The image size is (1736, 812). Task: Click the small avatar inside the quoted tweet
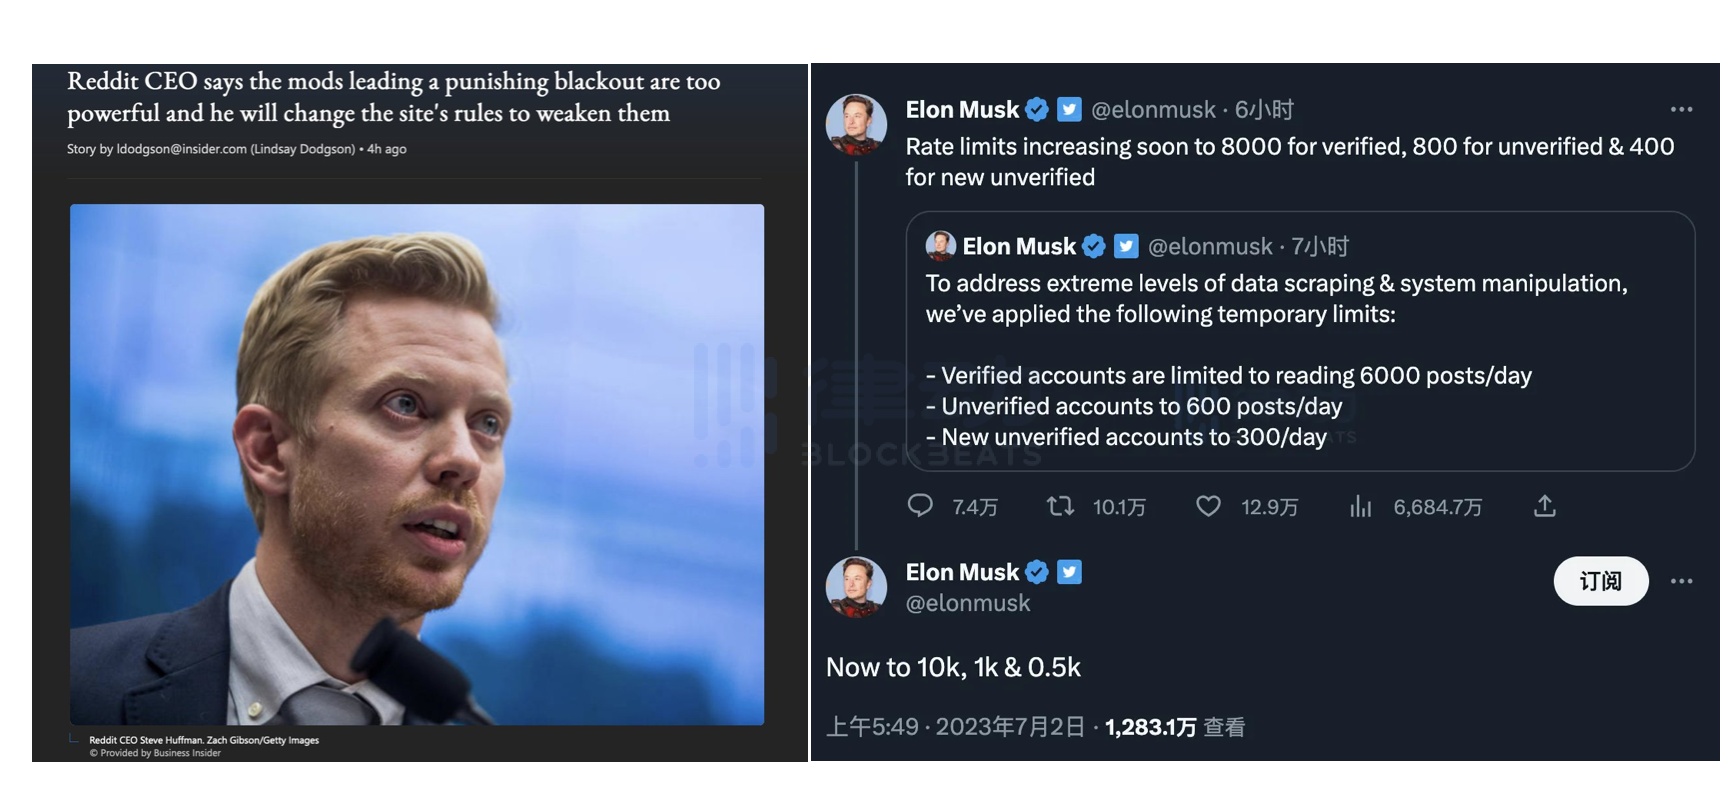coord(940,245)
